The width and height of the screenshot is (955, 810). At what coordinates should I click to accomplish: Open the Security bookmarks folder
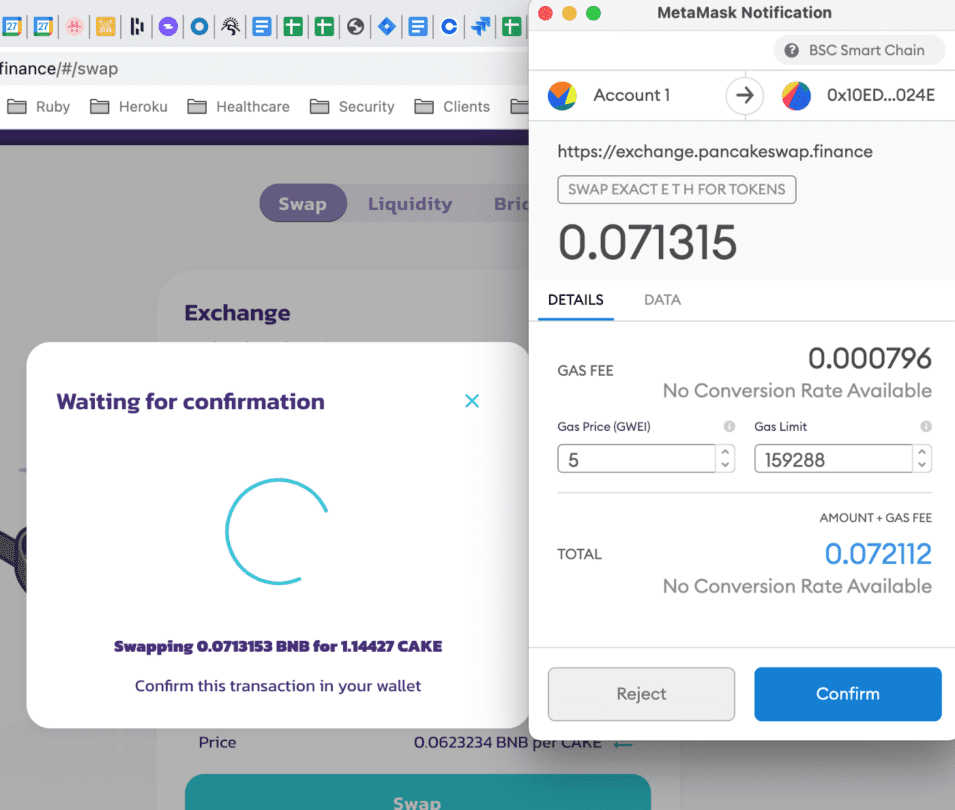point(352,107)
